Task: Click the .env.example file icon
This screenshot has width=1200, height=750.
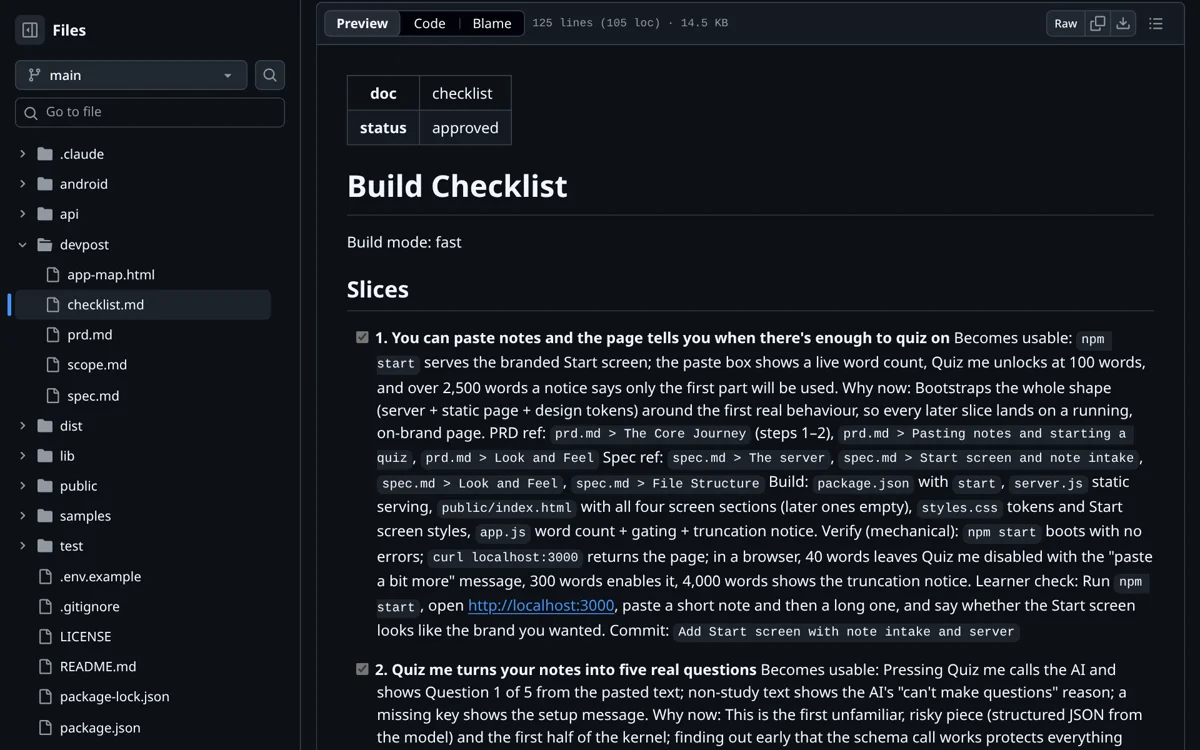Action: pos(45,576)
